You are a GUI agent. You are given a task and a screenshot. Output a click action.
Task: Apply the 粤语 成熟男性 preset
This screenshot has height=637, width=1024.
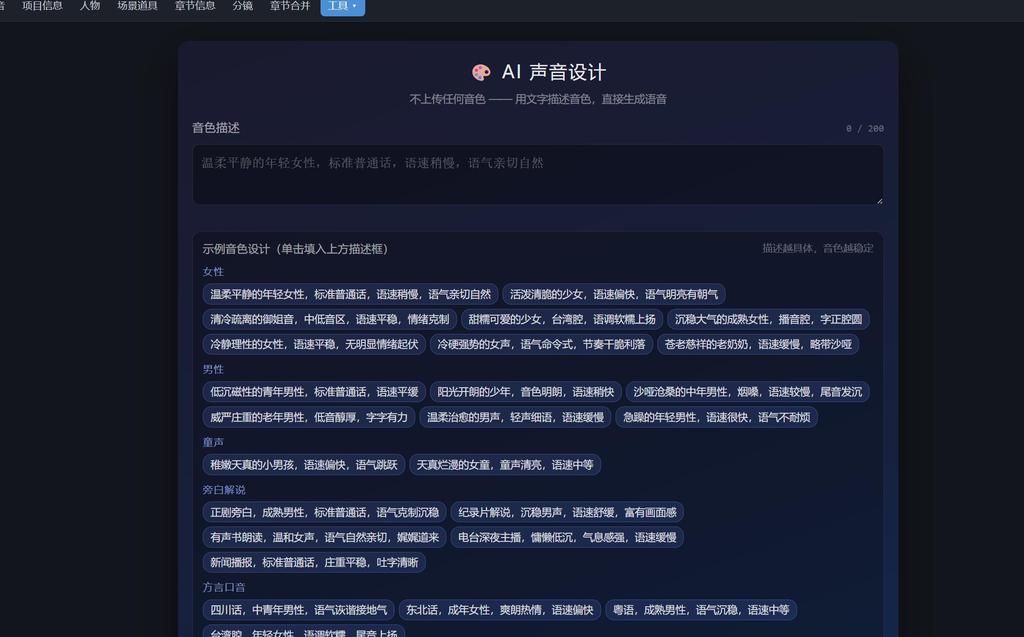pos(701,610)
